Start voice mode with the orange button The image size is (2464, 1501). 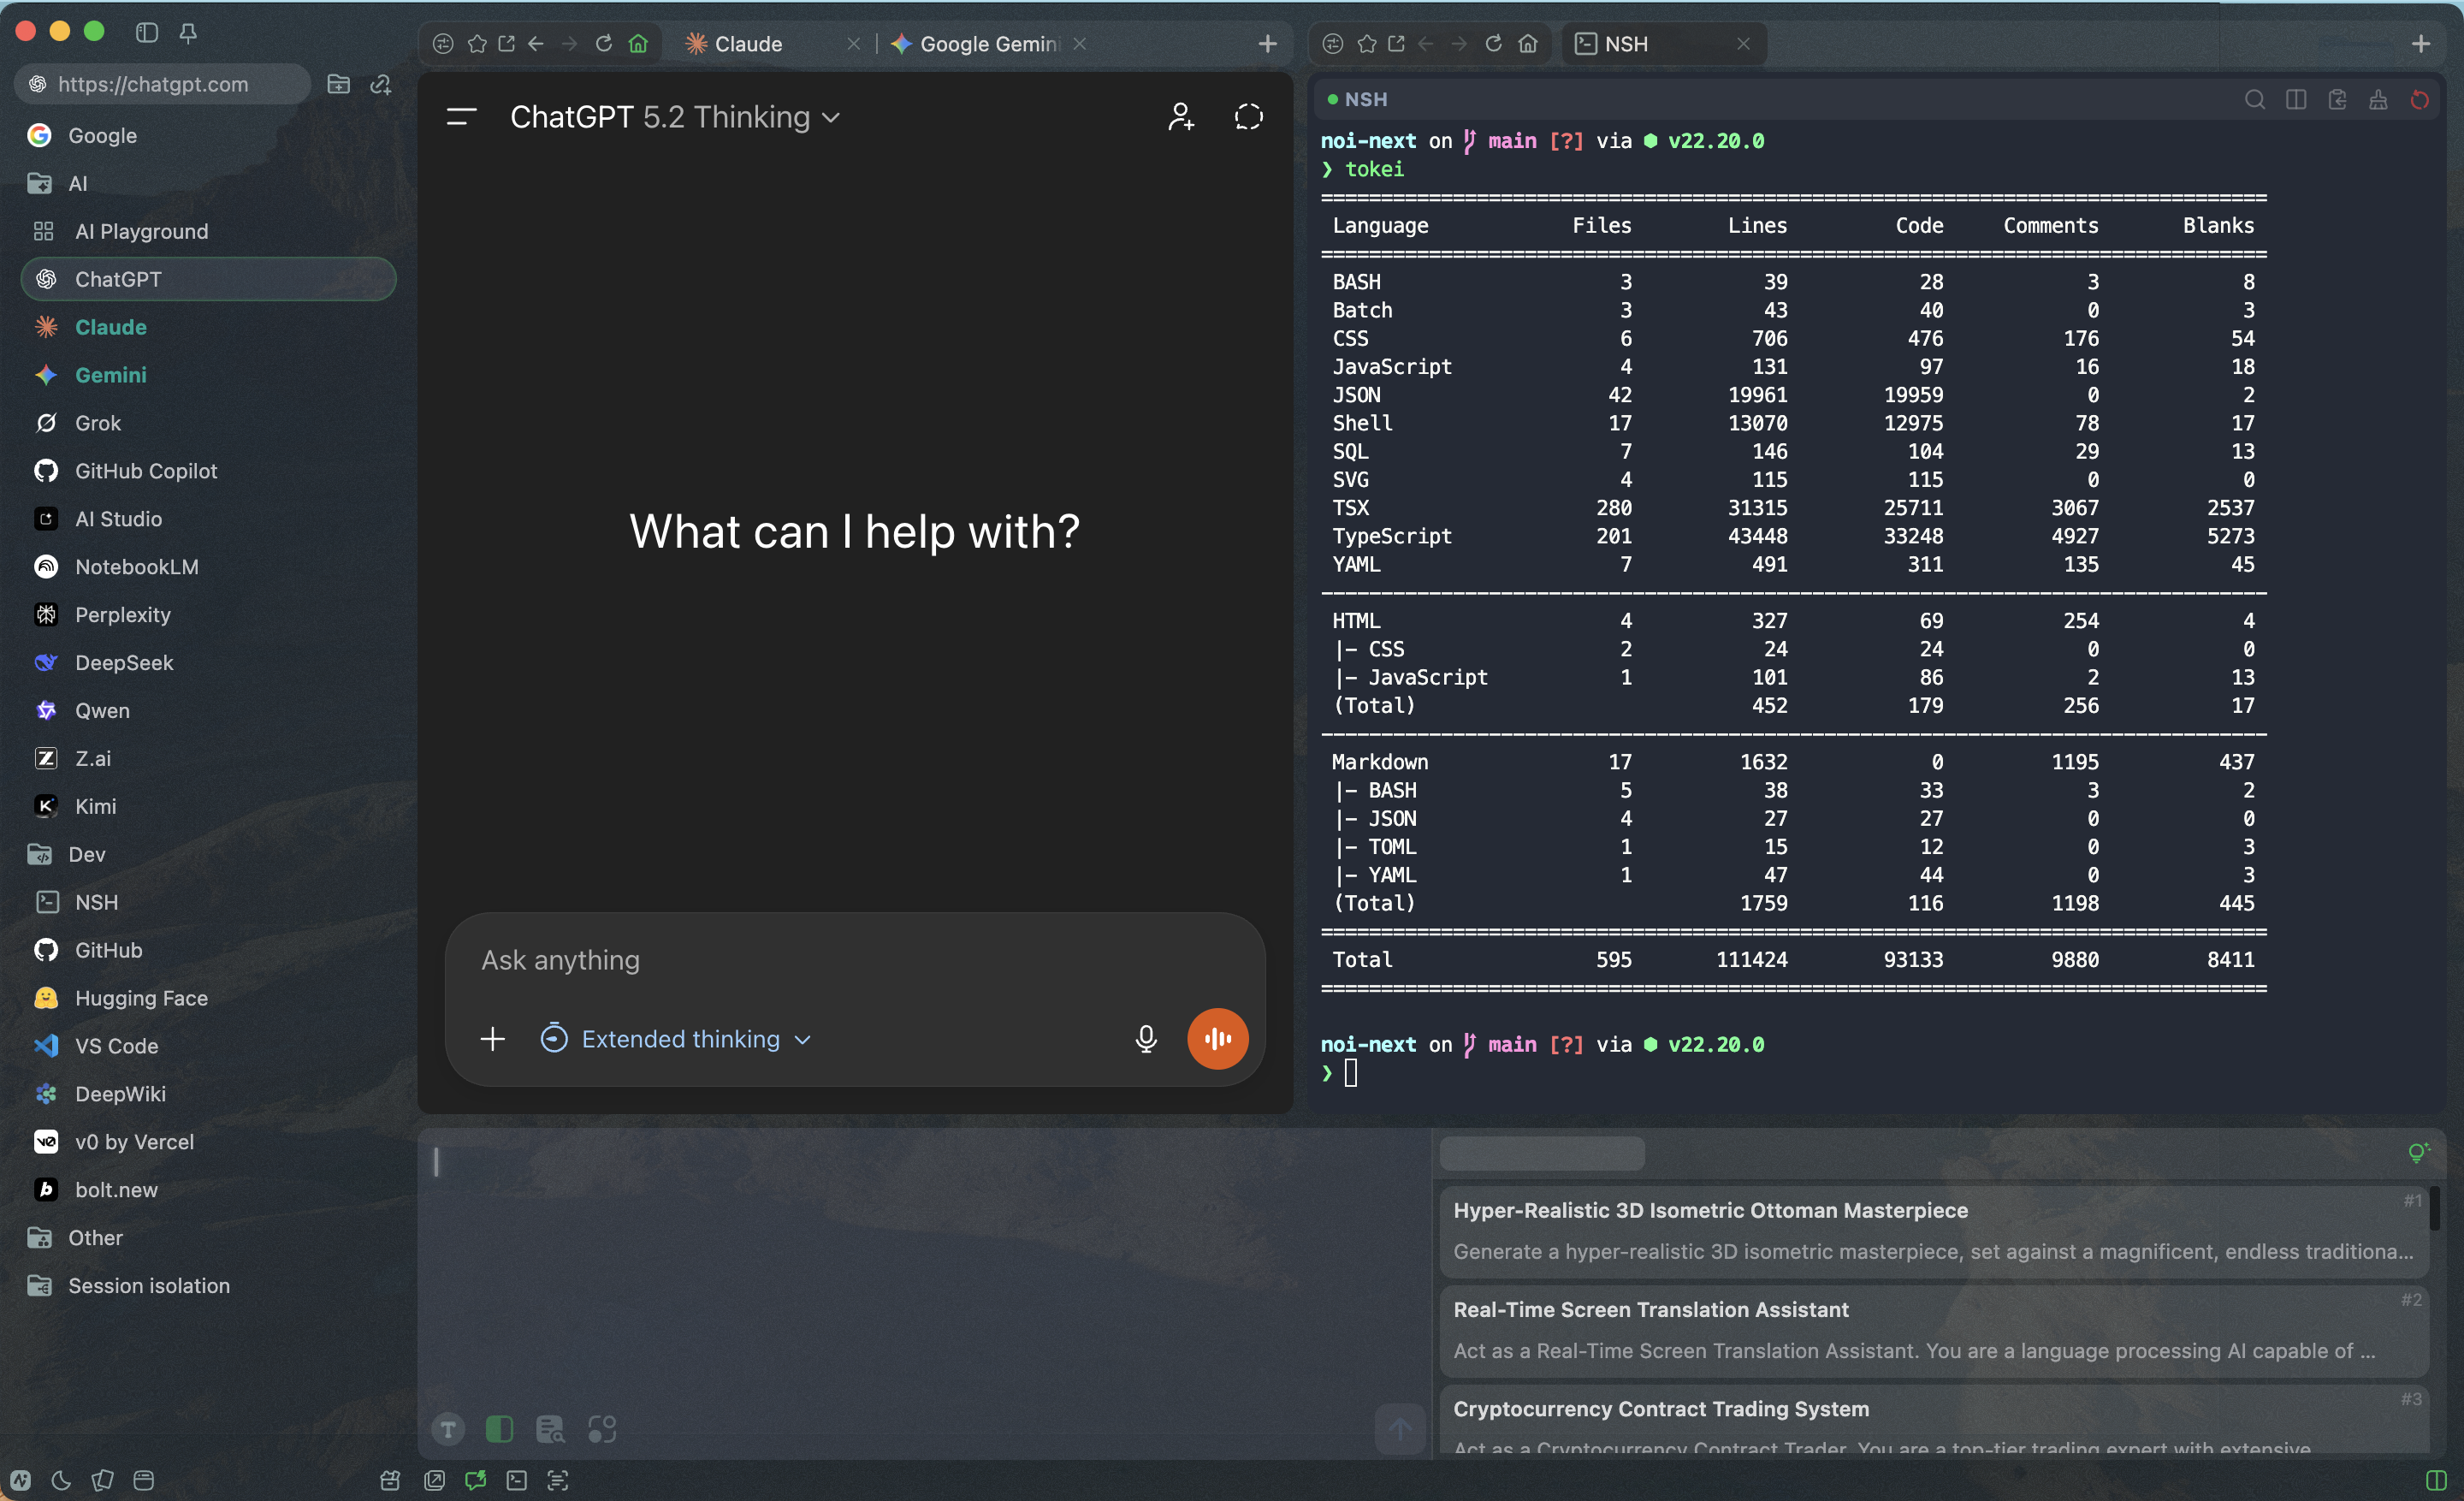1217,1038
